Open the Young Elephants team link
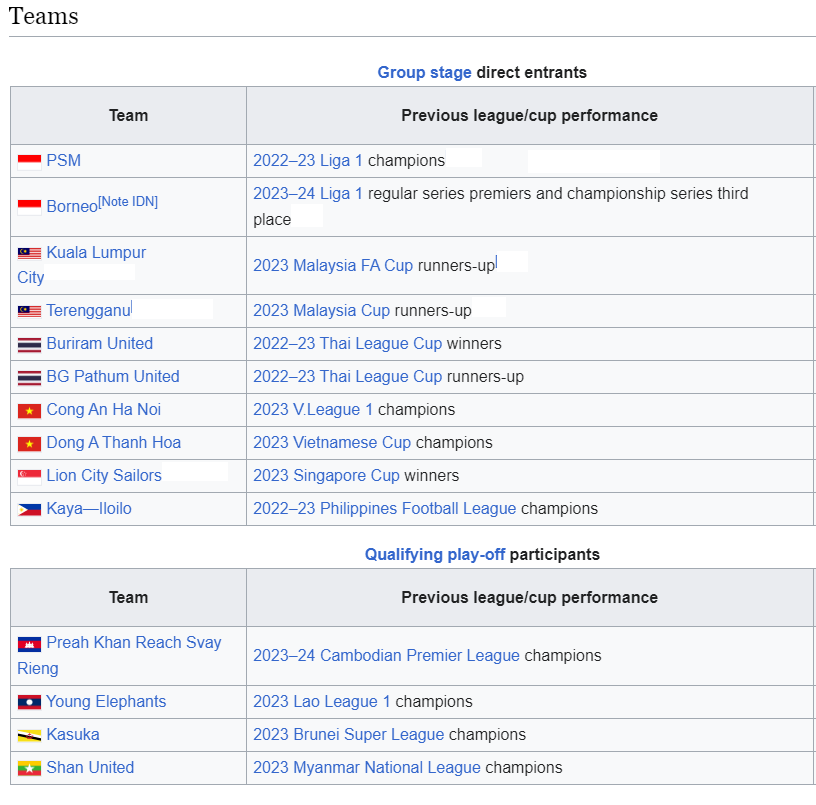This screenshot has height=805, width=816. [106, 701]
